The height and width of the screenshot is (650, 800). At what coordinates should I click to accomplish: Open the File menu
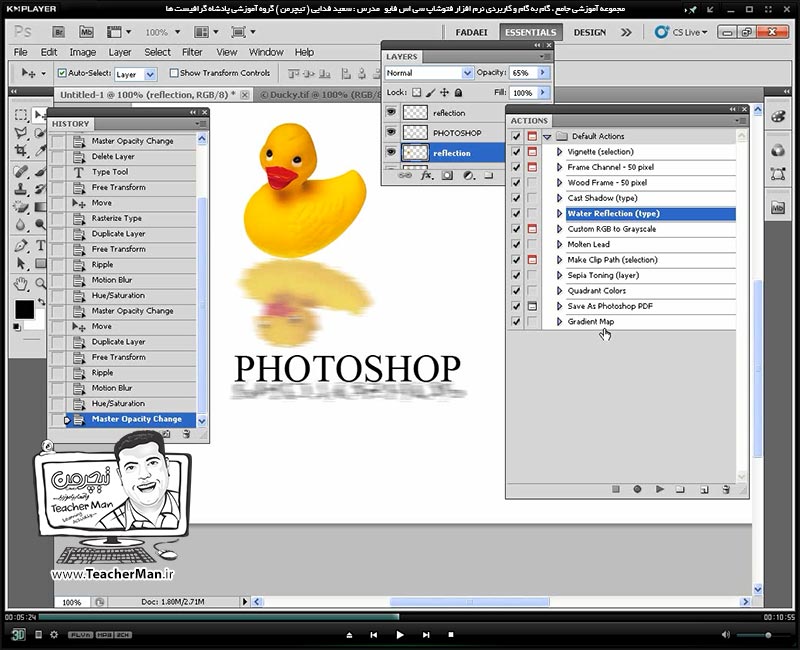pyautogui.click(x=20, y=52)
